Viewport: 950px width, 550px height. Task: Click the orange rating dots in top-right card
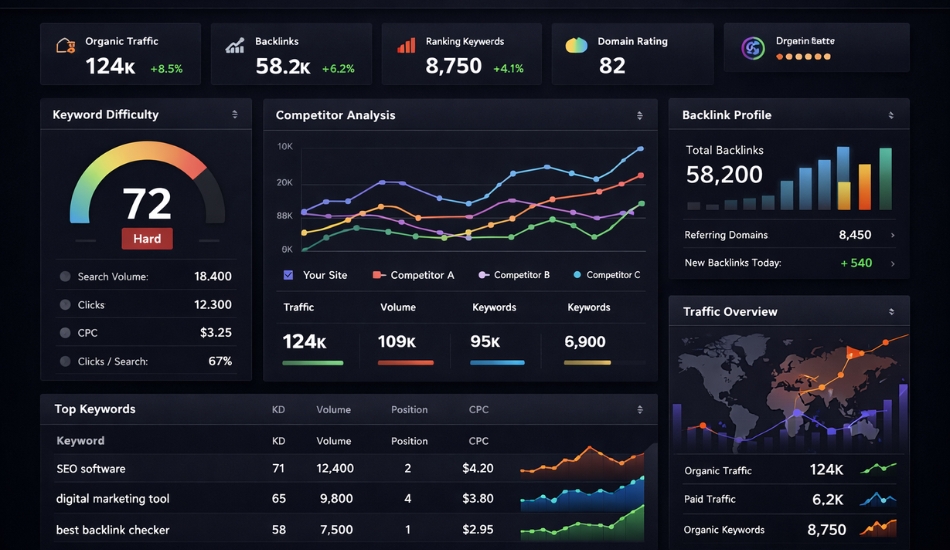pyautogui.click(x=803, y=57)
